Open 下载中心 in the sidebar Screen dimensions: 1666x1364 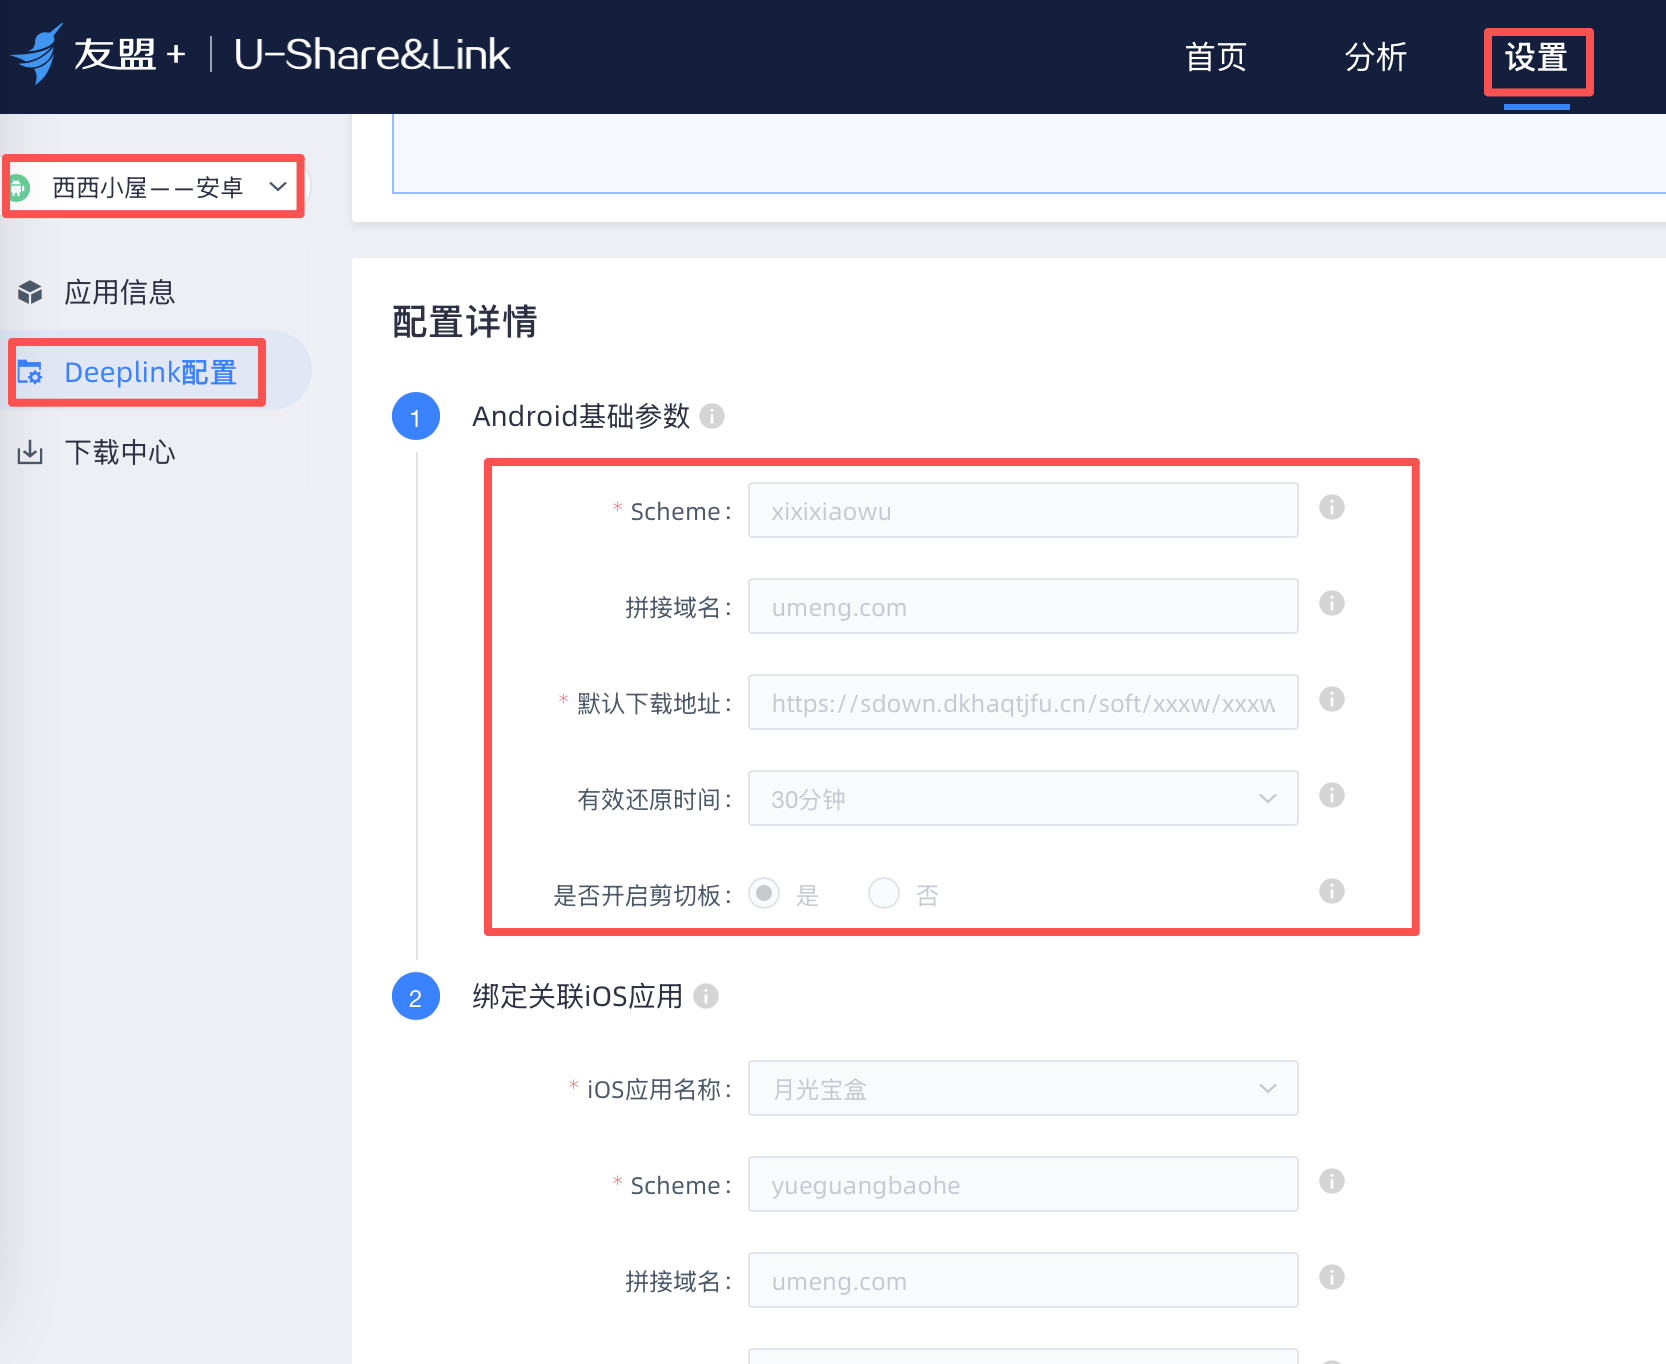pos(119,452)
